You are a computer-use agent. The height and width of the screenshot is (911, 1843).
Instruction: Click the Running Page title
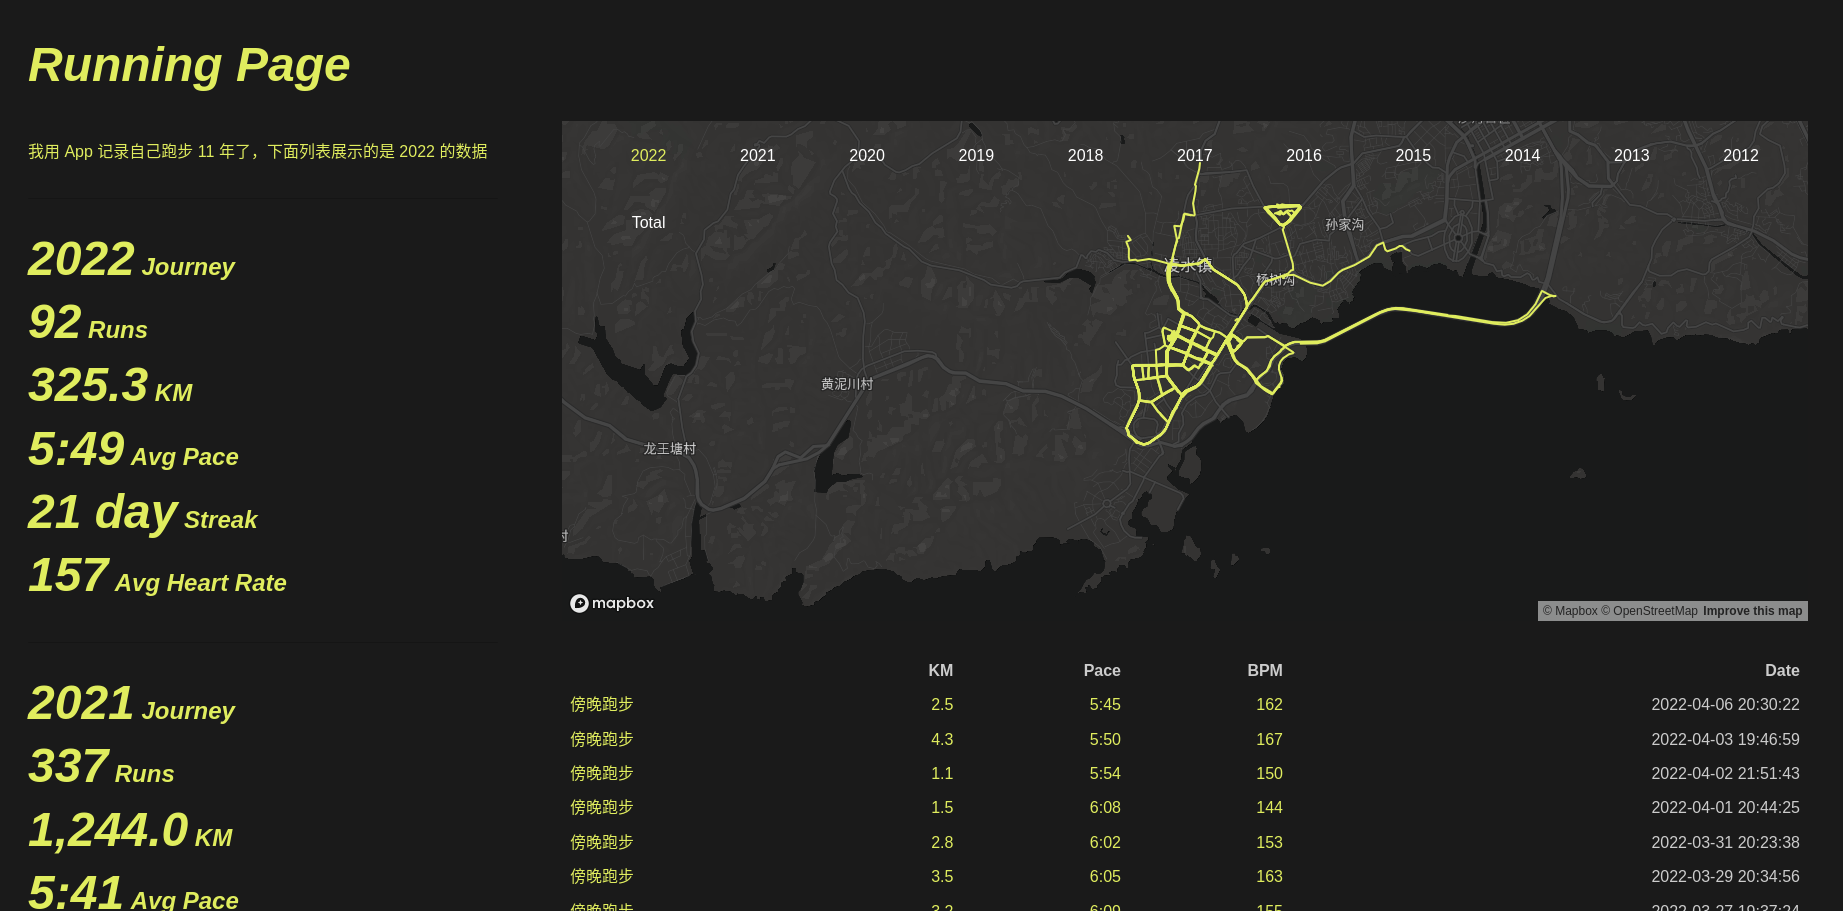(x=189, y=65)
